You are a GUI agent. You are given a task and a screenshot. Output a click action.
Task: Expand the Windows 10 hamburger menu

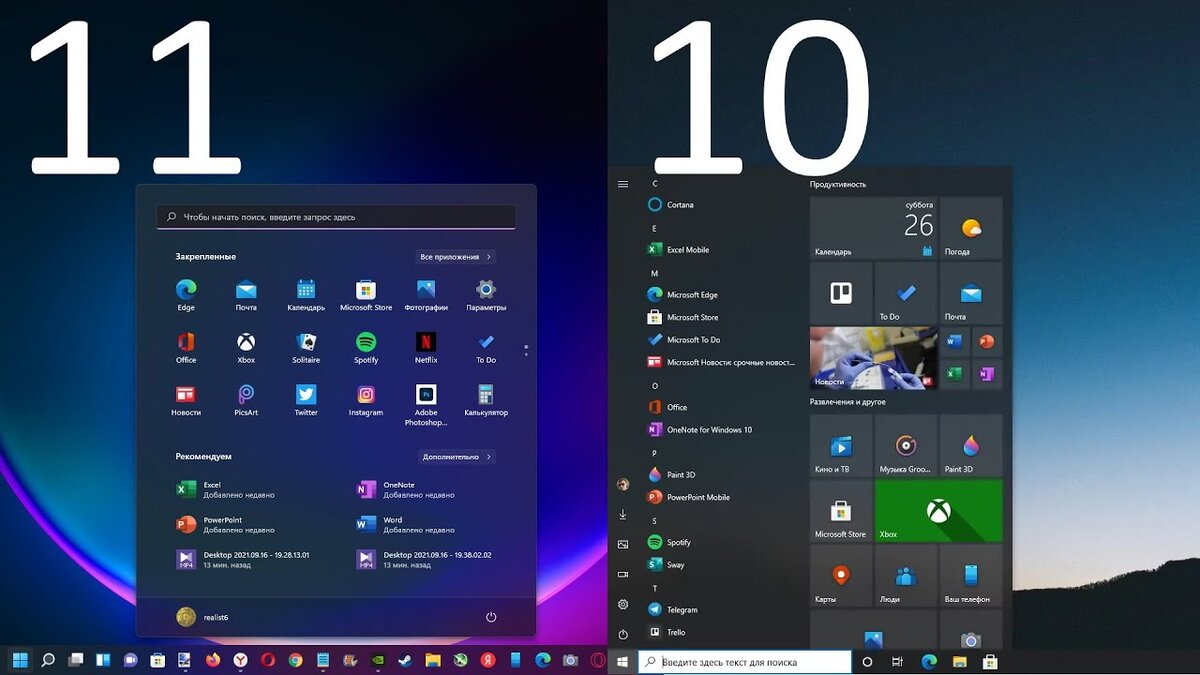click(623, 184)
